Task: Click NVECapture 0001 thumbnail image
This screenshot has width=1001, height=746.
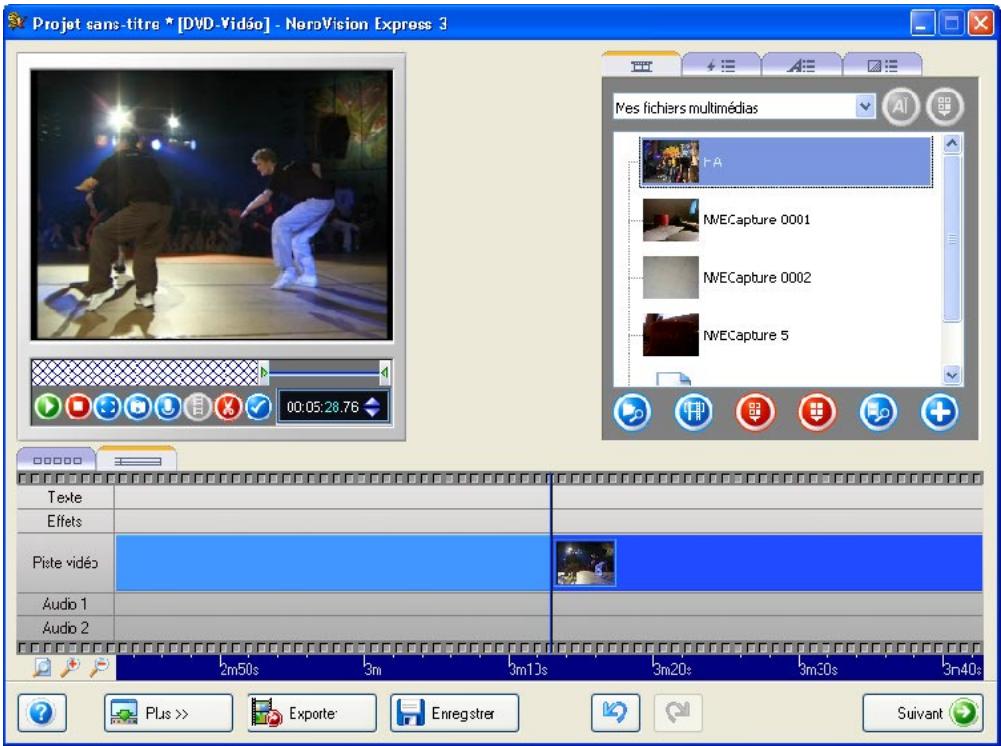Action: tap(670, 220)
